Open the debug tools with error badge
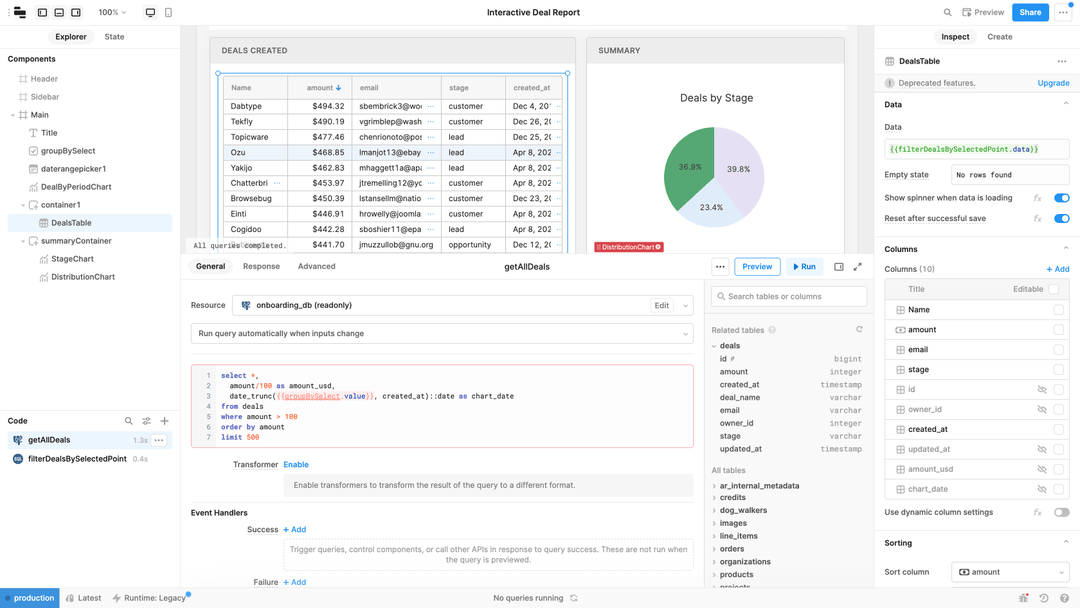 click(1023, 598)
